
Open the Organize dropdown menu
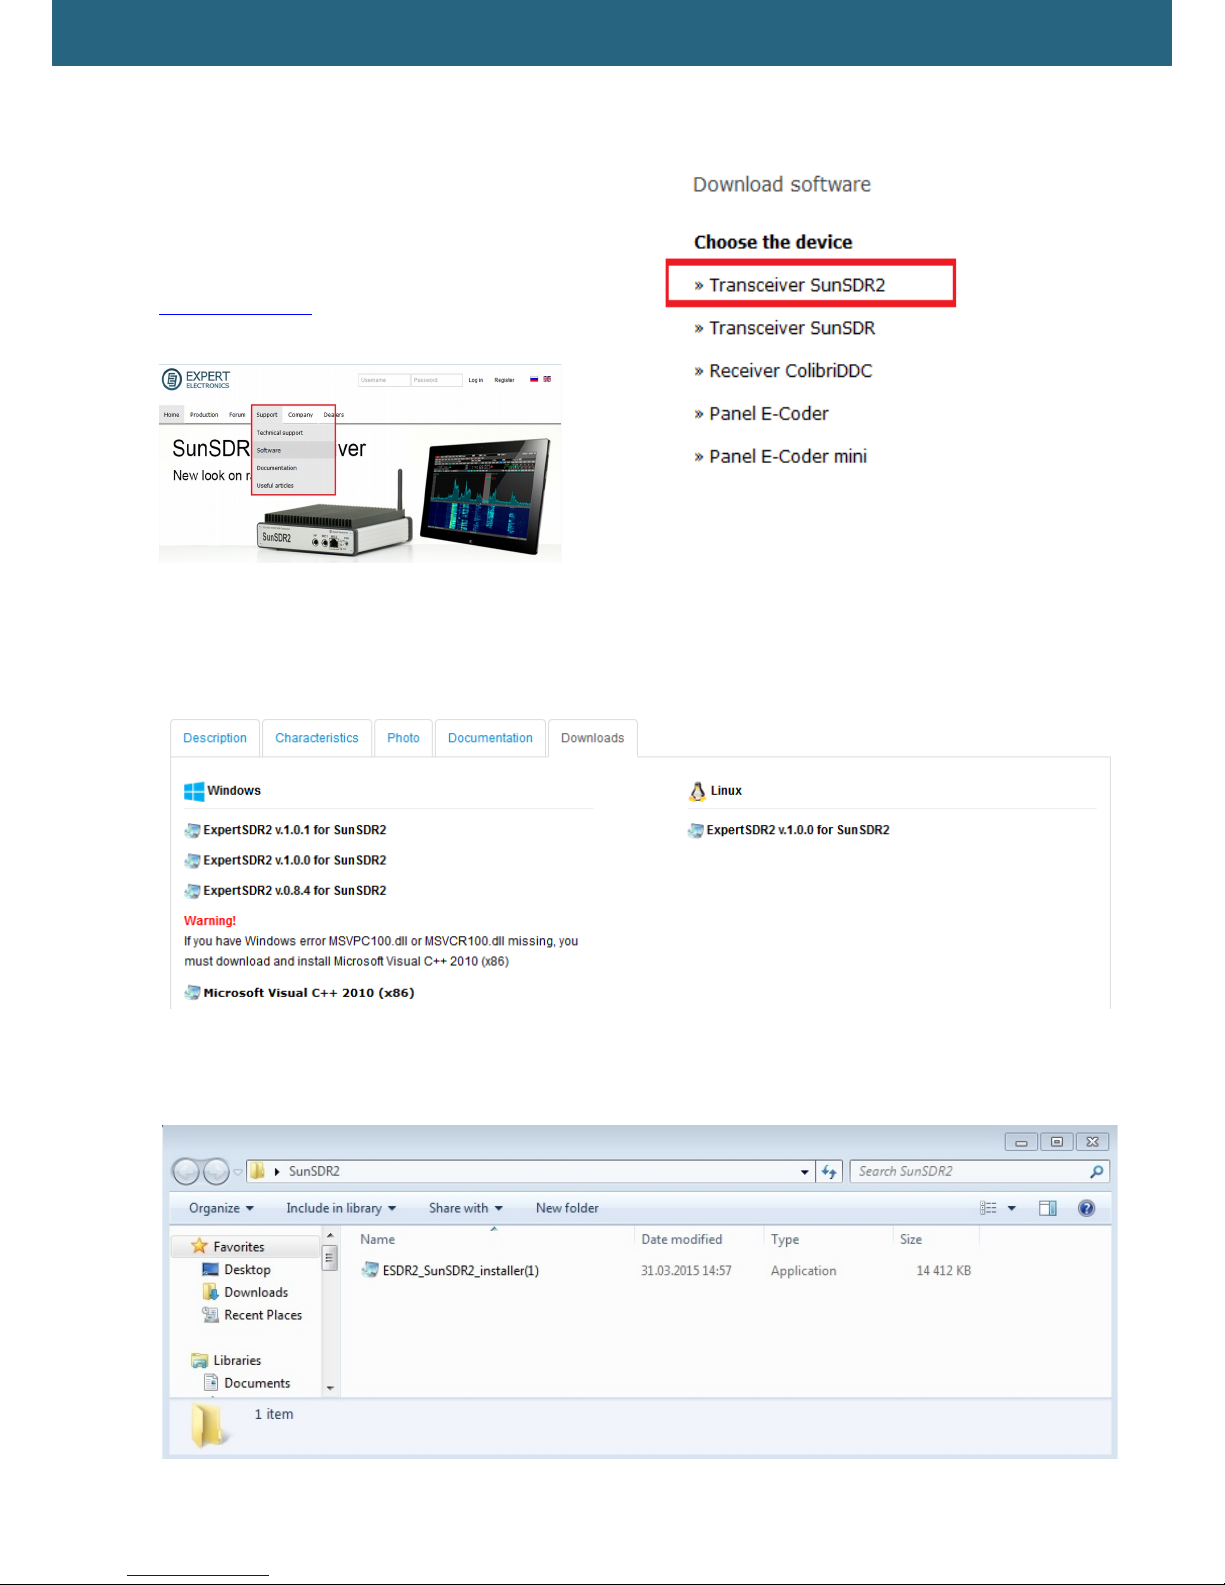click(221, 1208)
